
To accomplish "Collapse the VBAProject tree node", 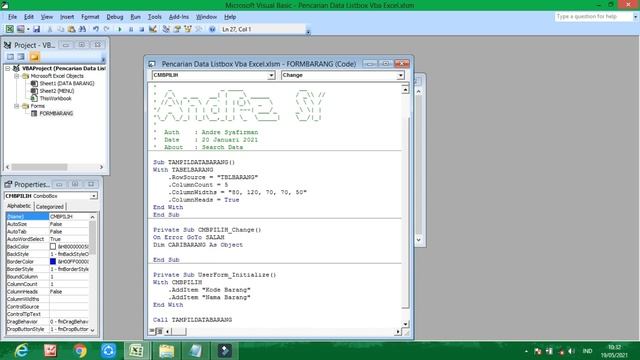I will [x=8, y=68].
